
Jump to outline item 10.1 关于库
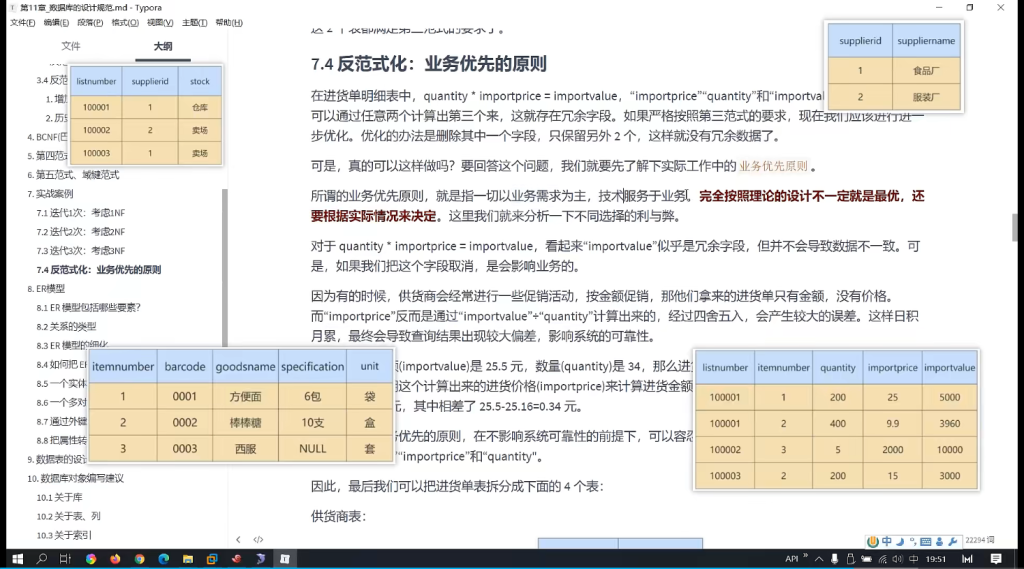(59, 497)
